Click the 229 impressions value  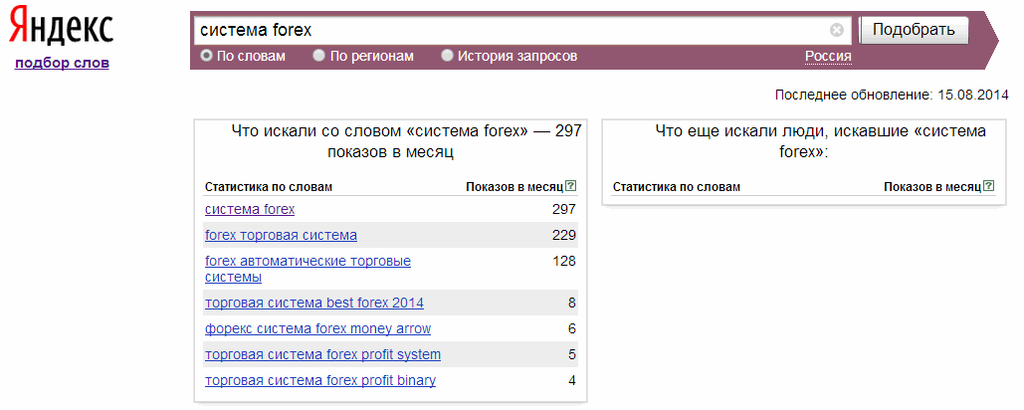(564, 235)
